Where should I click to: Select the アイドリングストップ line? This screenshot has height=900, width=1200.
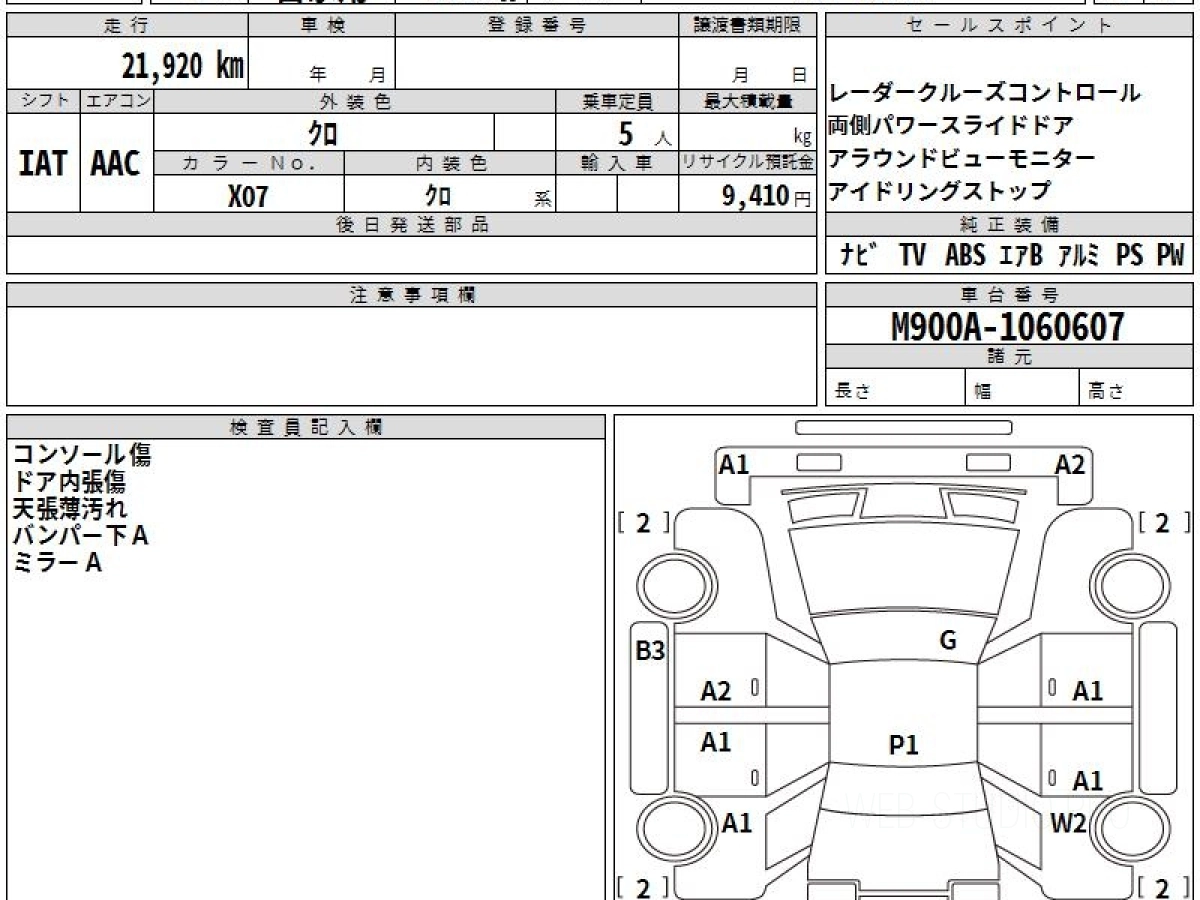point(939,190)
